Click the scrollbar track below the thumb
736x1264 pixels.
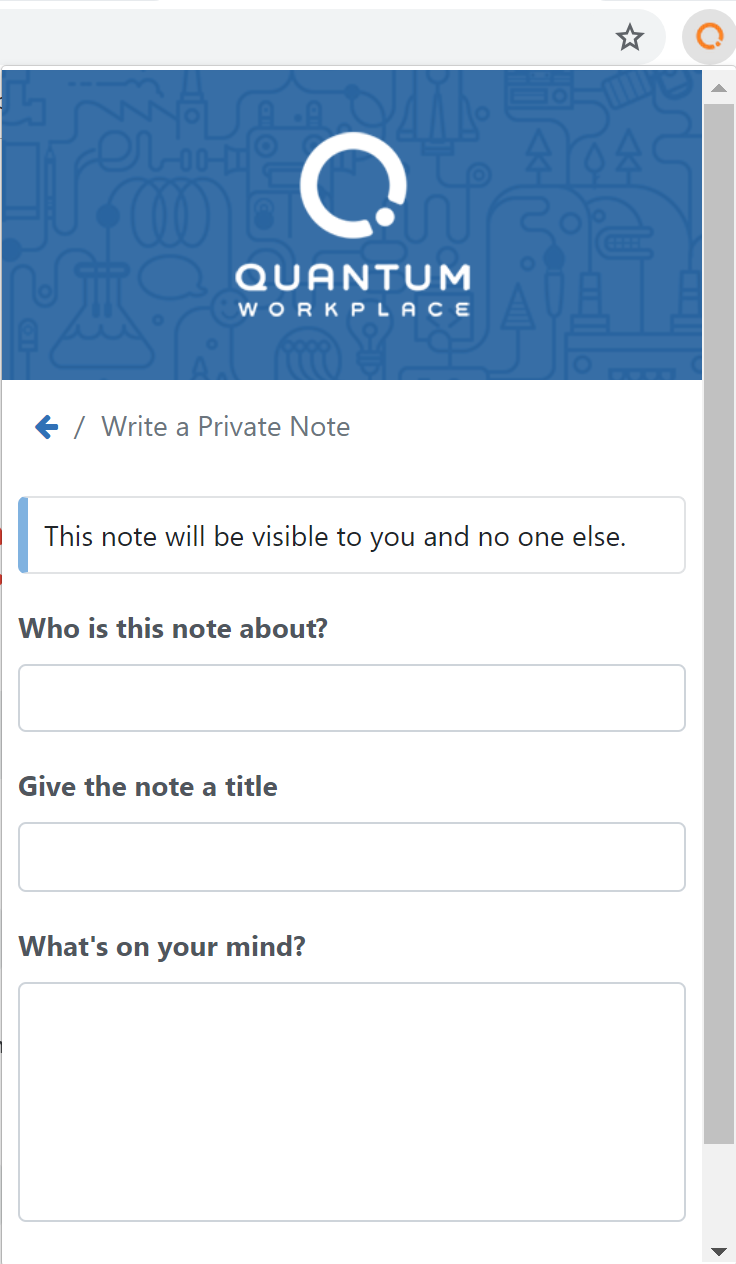[718, 1191]
